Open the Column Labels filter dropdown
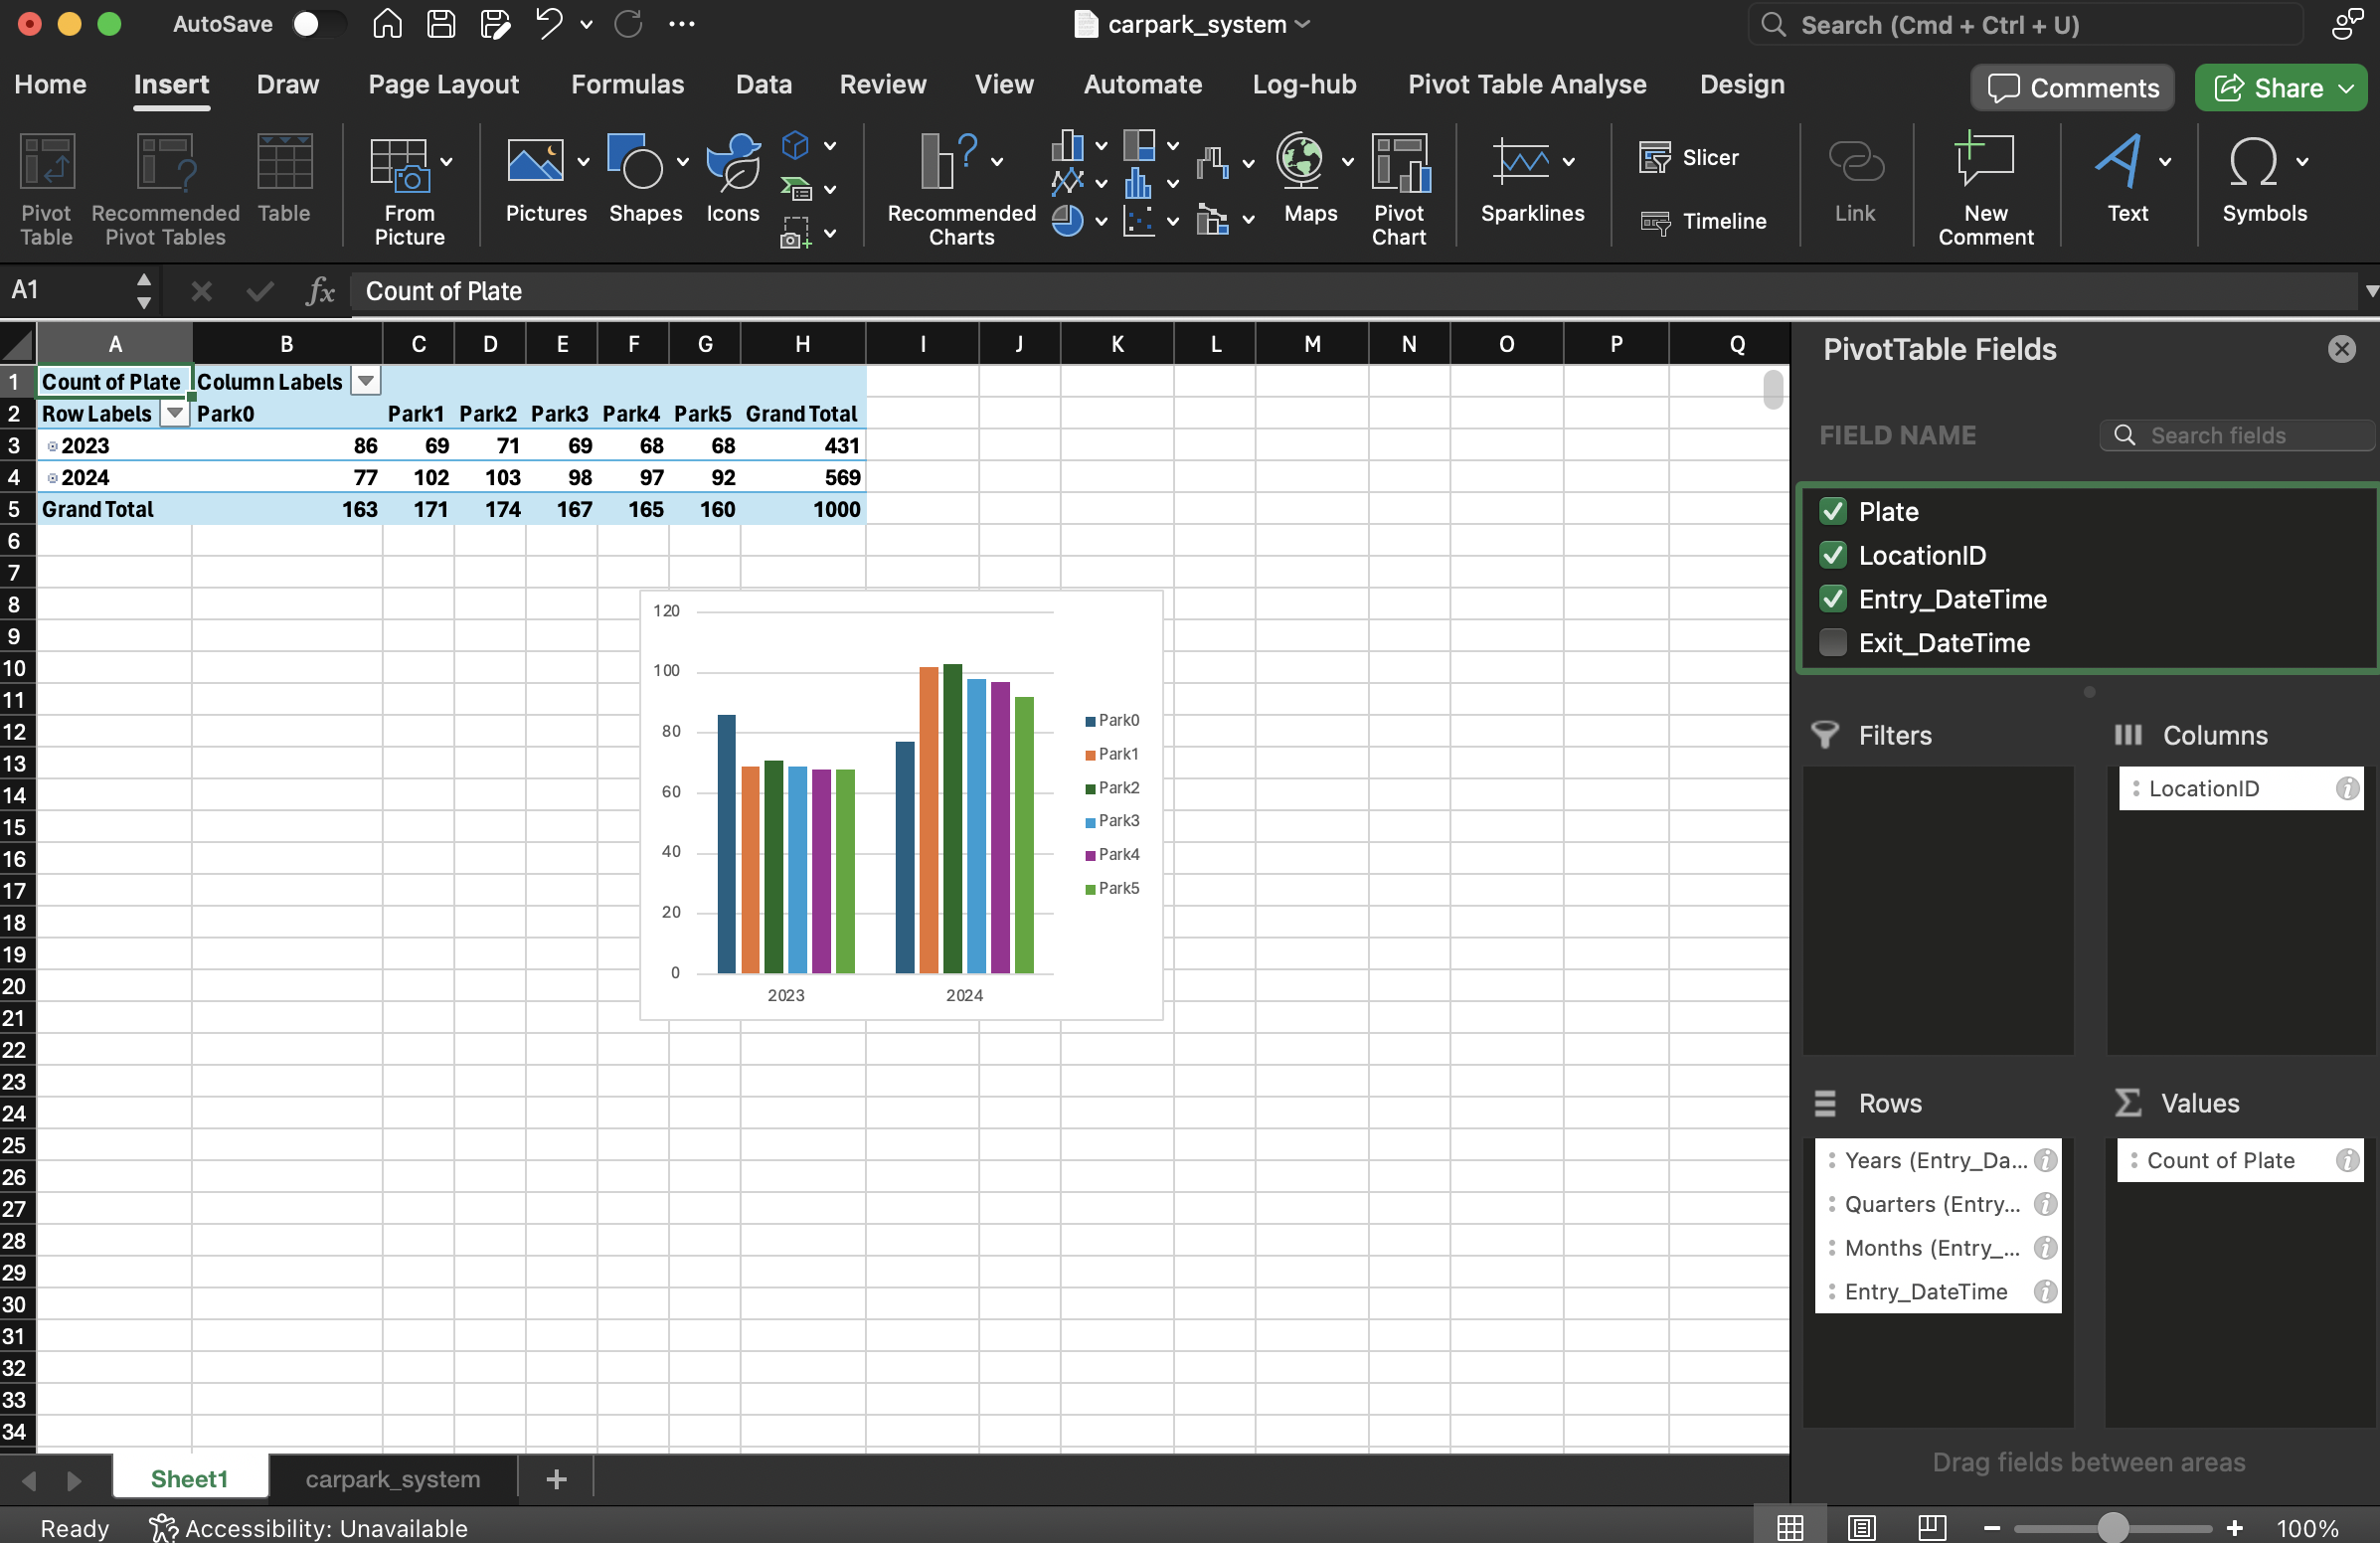Screen dimensions: 2380x1543 (366, 382)
